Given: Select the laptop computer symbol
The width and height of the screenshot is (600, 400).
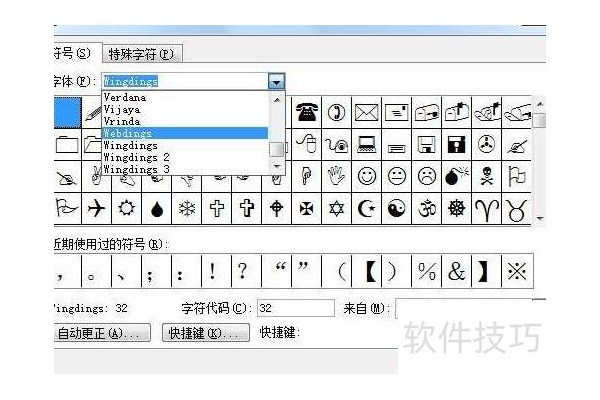Looking at the screenshot, I should (x=367, y=145).
